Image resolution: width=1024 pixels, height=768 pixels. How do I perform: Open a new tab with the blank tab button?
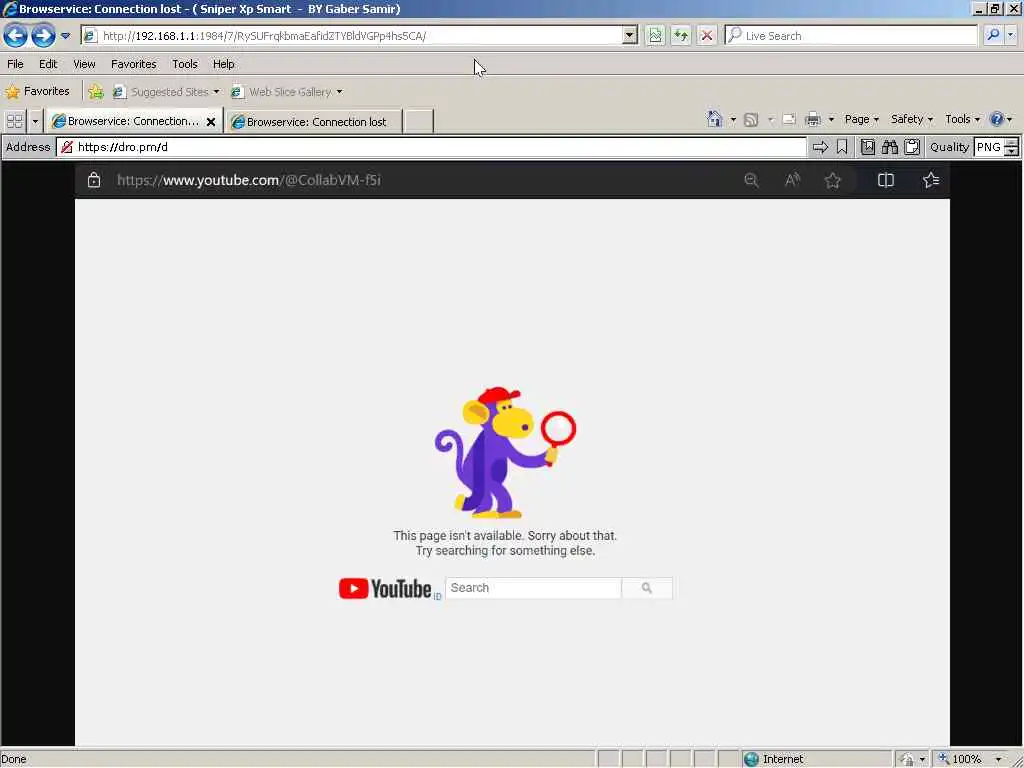[419, 121]
